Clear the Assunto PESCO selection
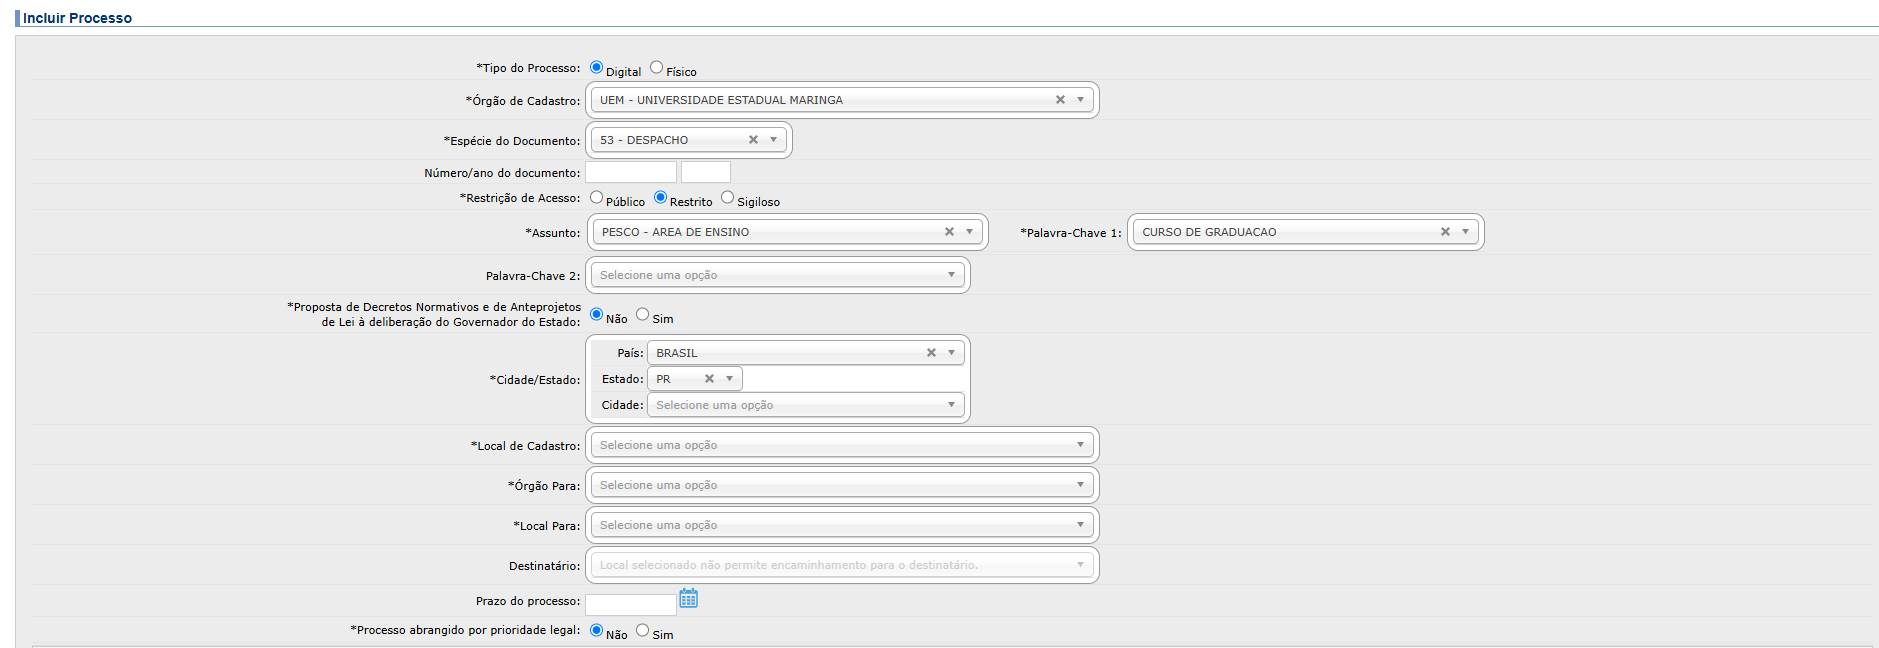The height and width of the screenshot is (648, 1879). (949, 232)
